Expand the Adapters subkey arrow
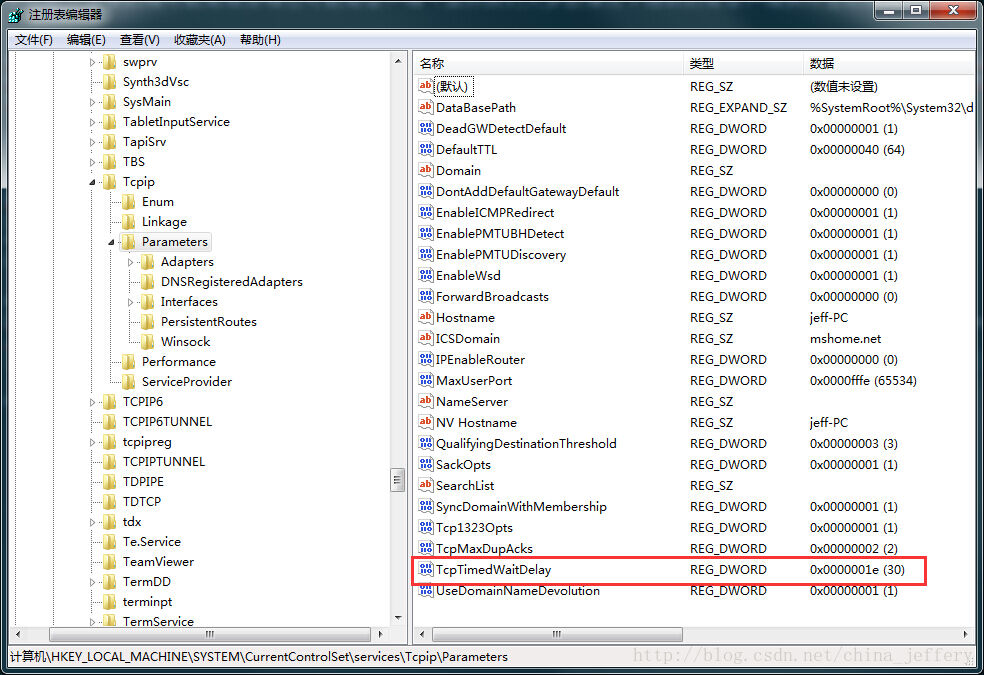This screenshot has width=984, height=675. (x=130, y=262)
